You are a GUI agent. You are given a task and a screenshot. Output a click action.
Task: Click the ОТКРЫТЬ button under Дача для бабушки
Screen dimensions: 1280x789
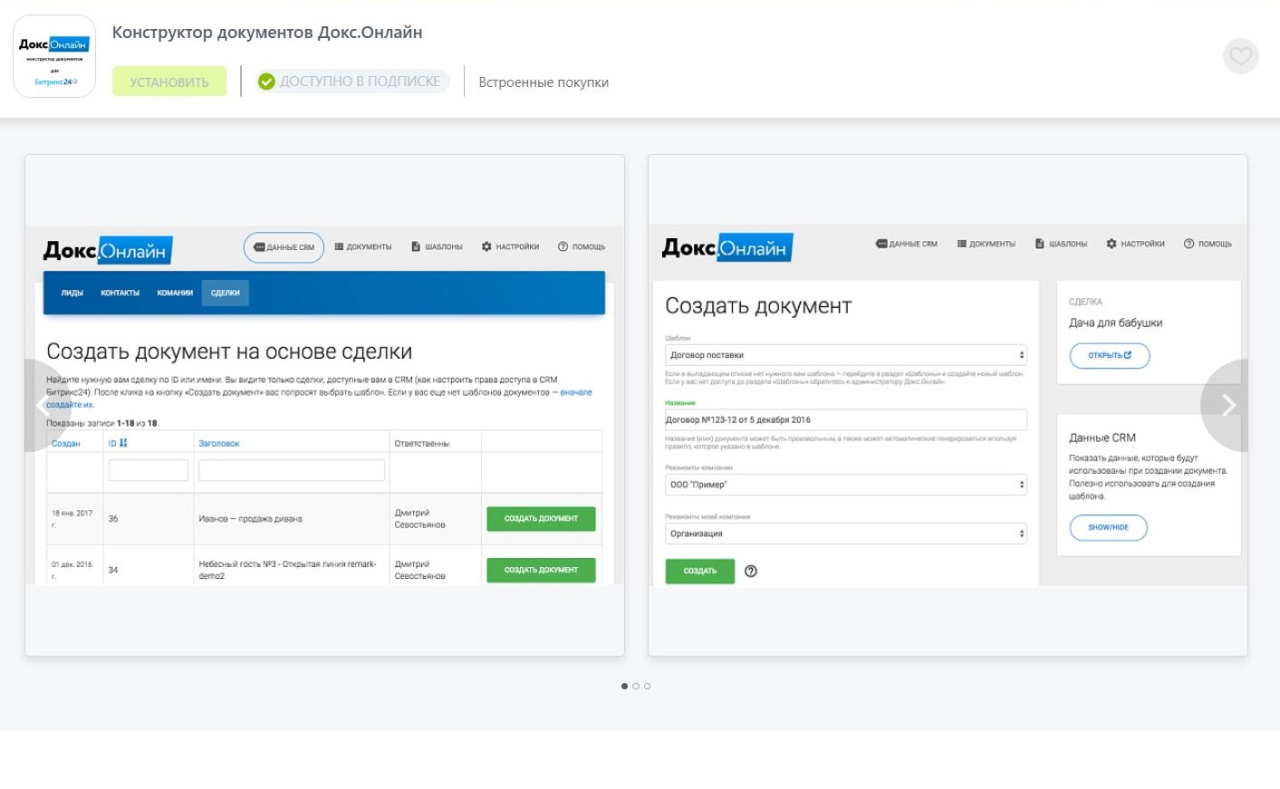(1110, 355)
